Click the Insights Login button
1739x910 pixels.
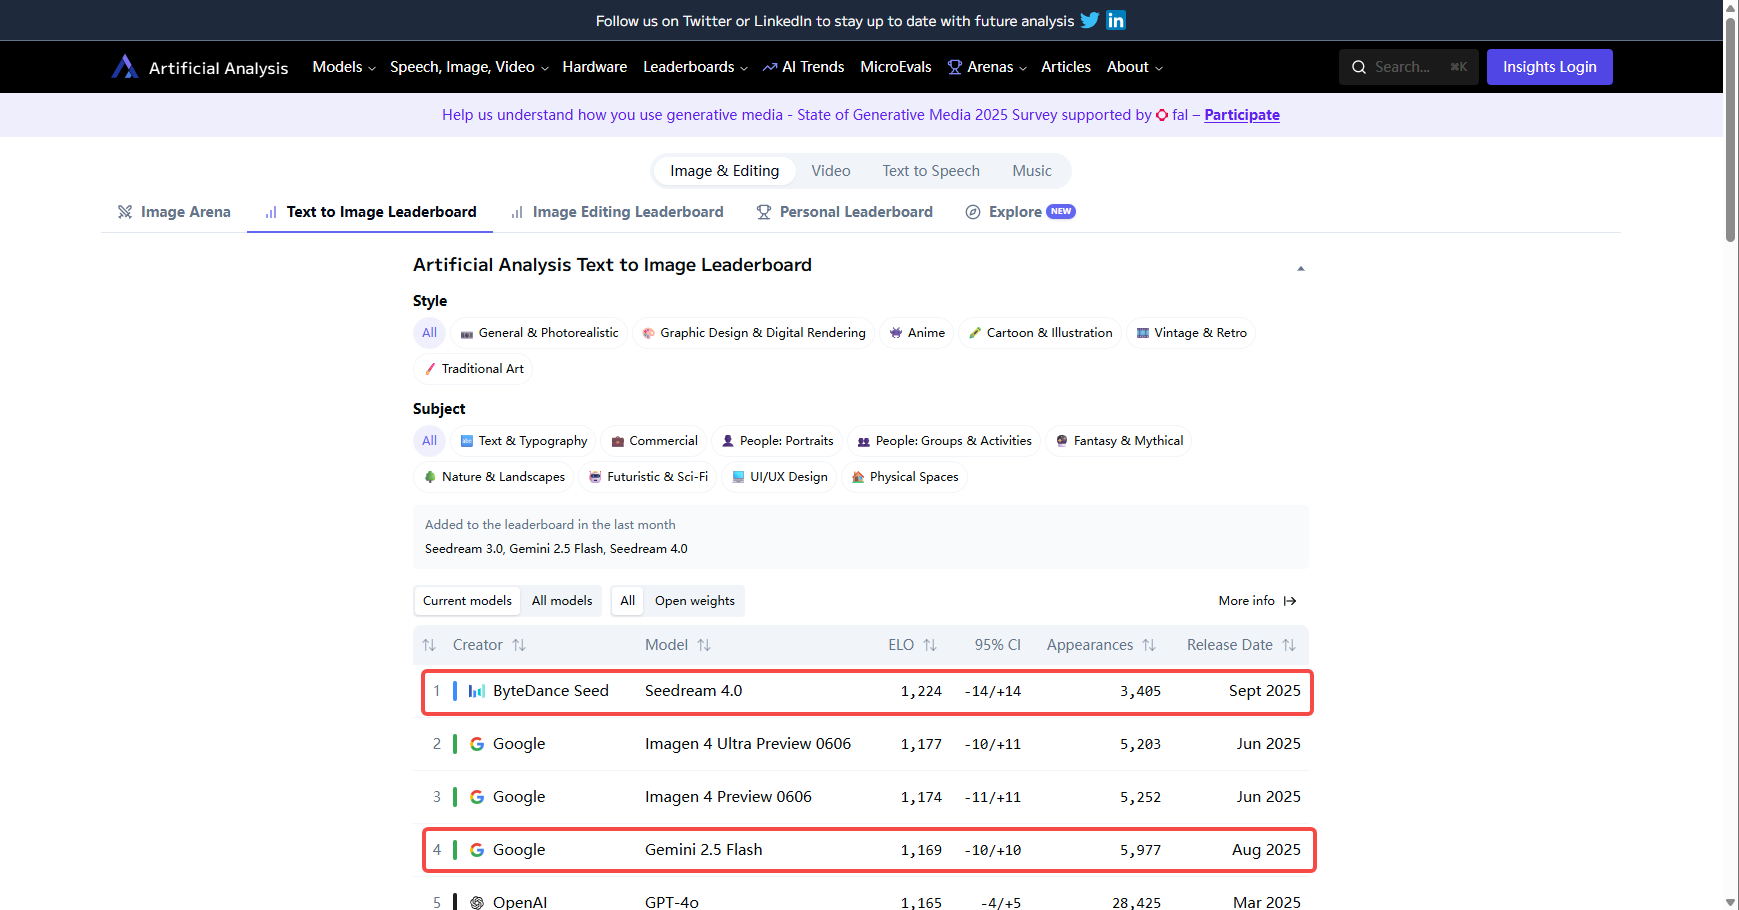click(x=1549, y=67)
